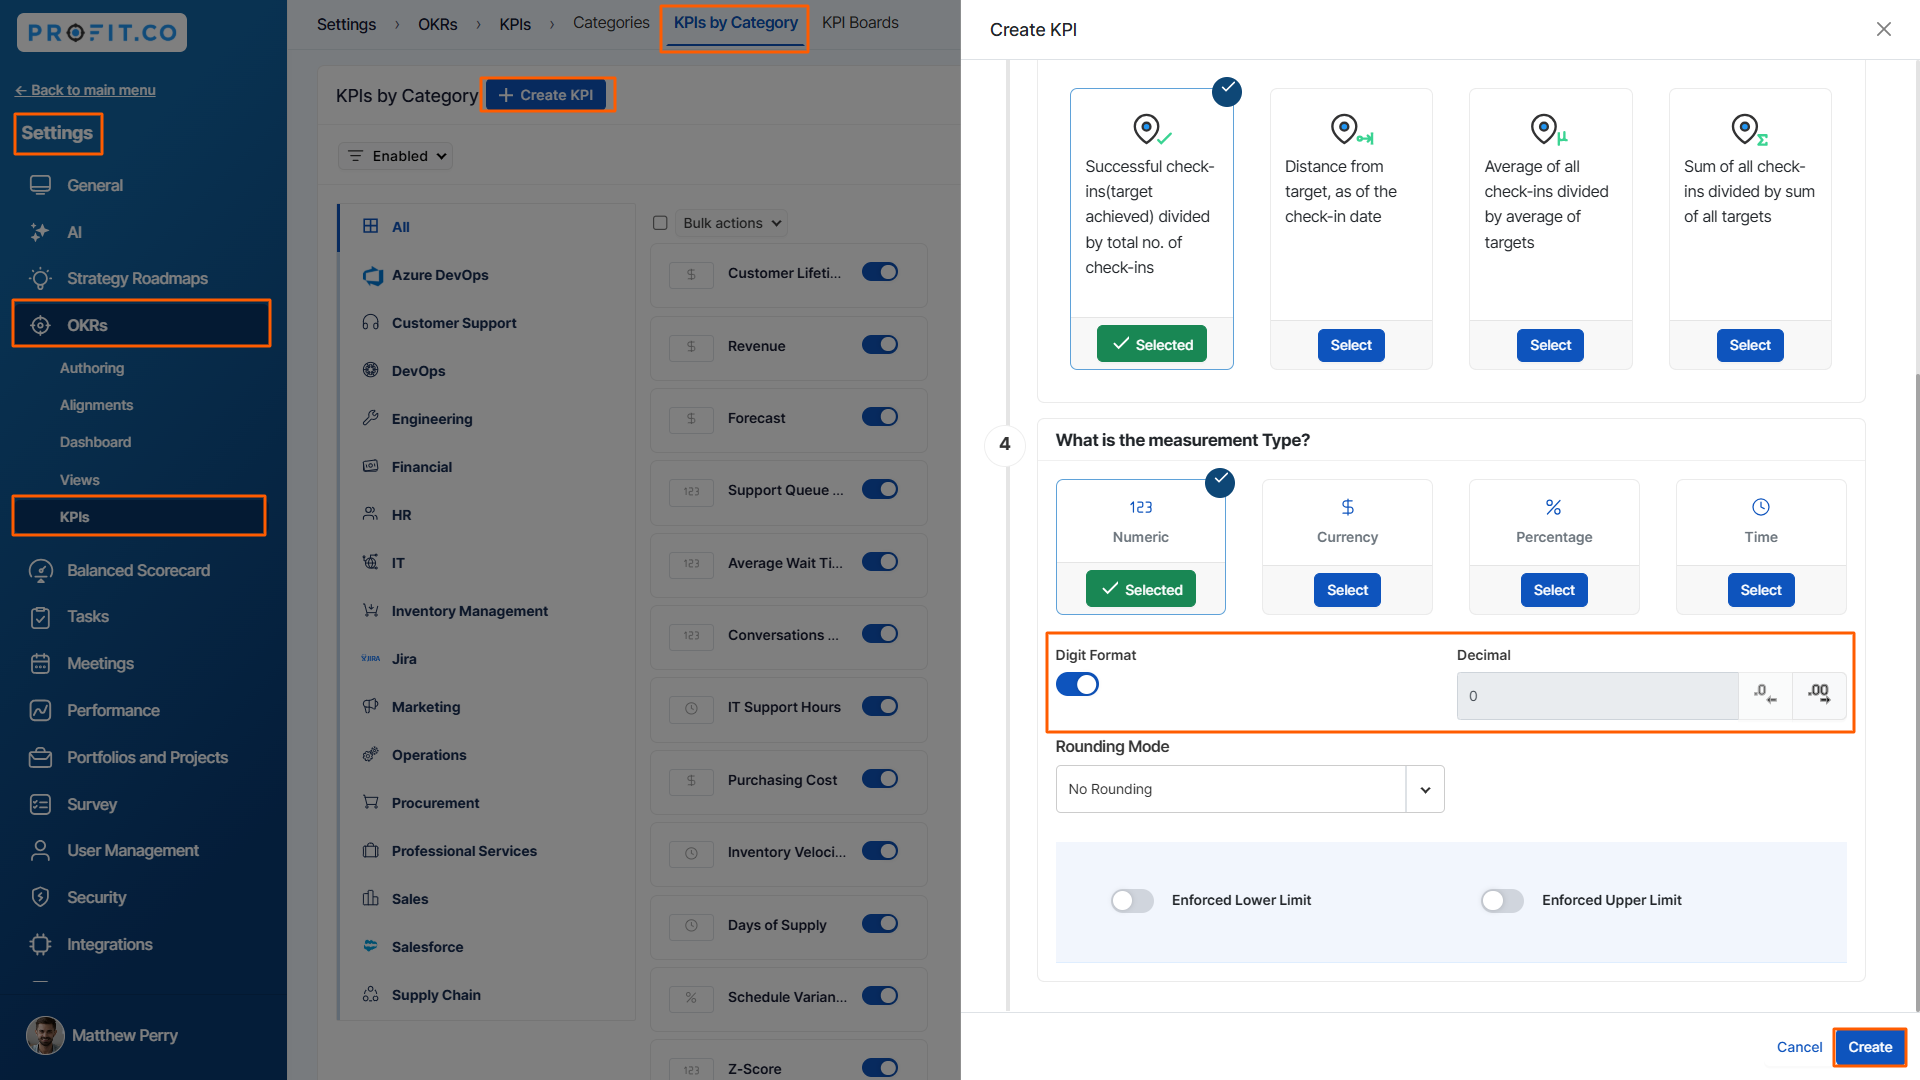Click the Azure DevOps category icon
The image size is (1920, 1080).
[372, 275]
